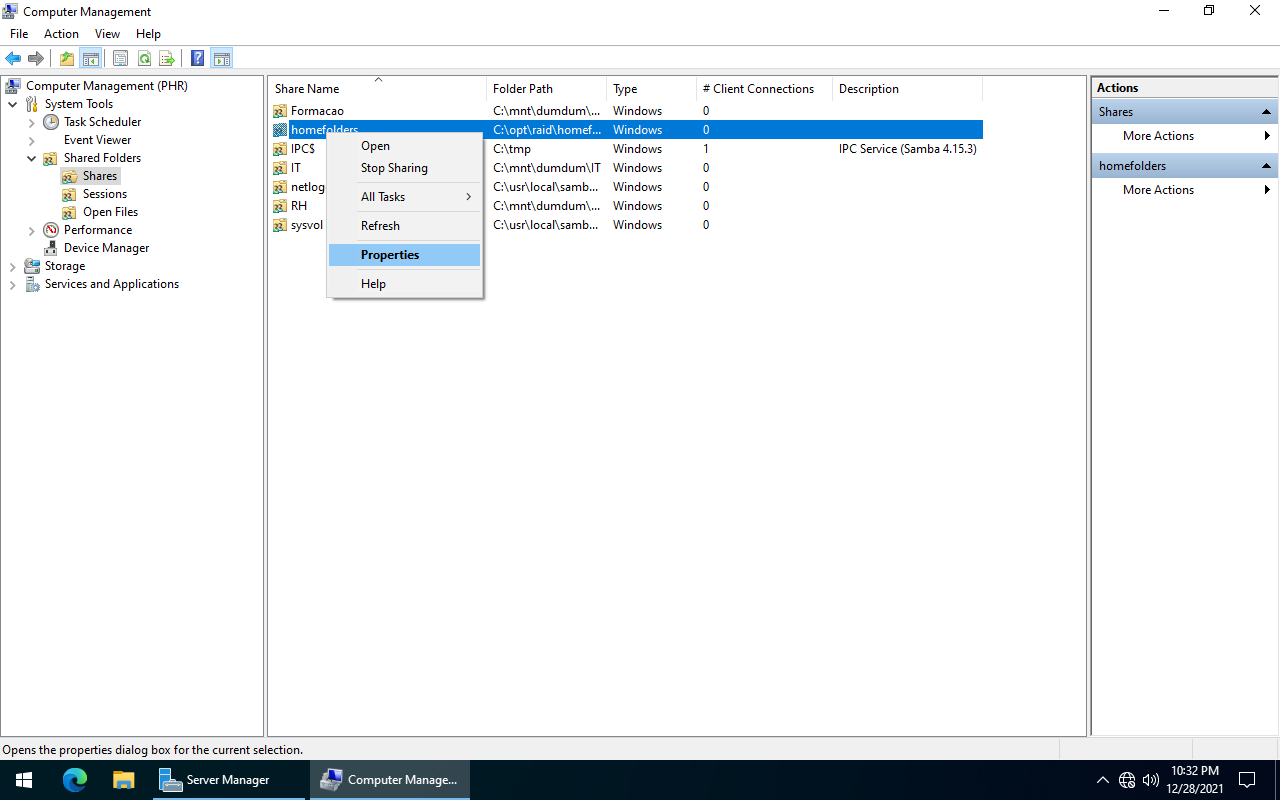Screen dimensions: 1280x800
Task: Open the Action menu
Action: (61, 33)
